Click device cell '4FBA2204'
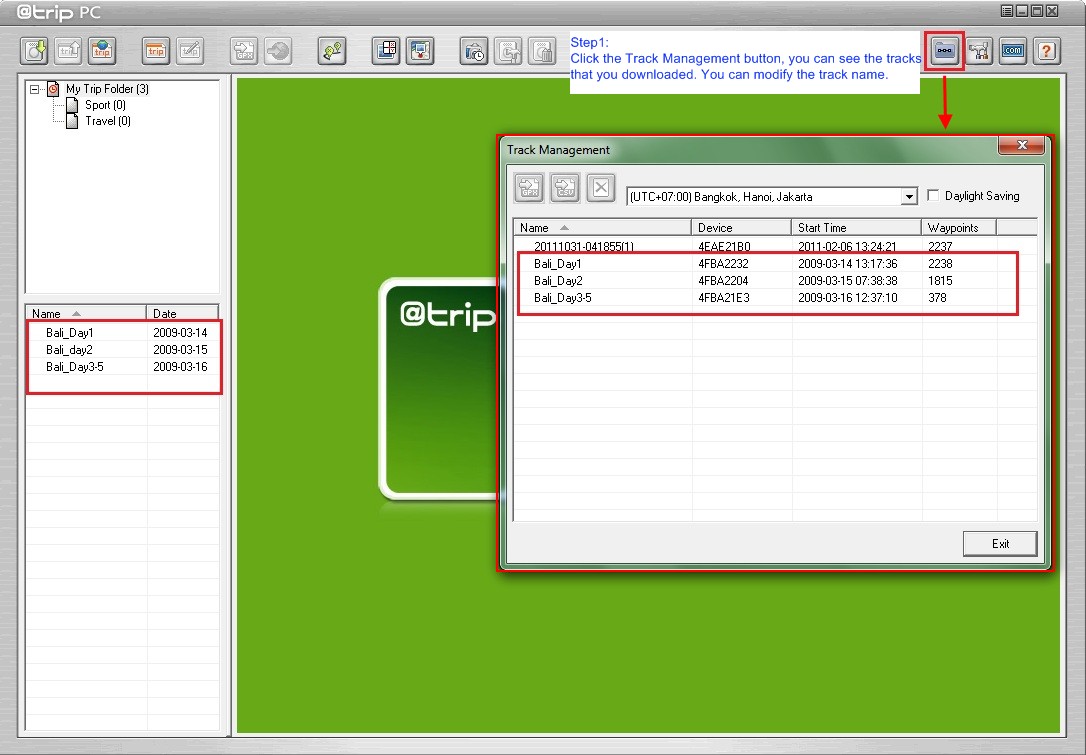This screenshot has width=1086, height=755. [723, 281]
